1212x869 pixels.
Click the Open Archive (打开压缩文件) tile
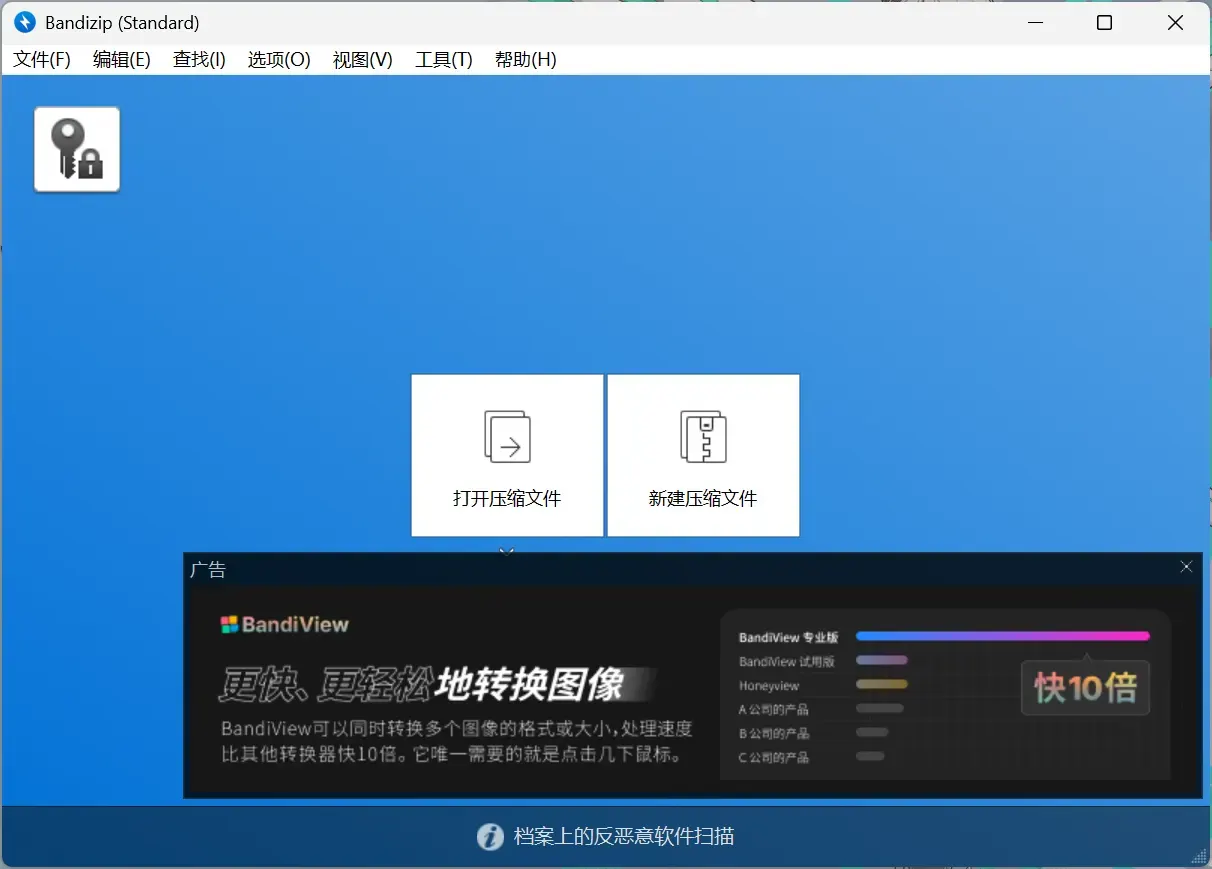(507, 455)
